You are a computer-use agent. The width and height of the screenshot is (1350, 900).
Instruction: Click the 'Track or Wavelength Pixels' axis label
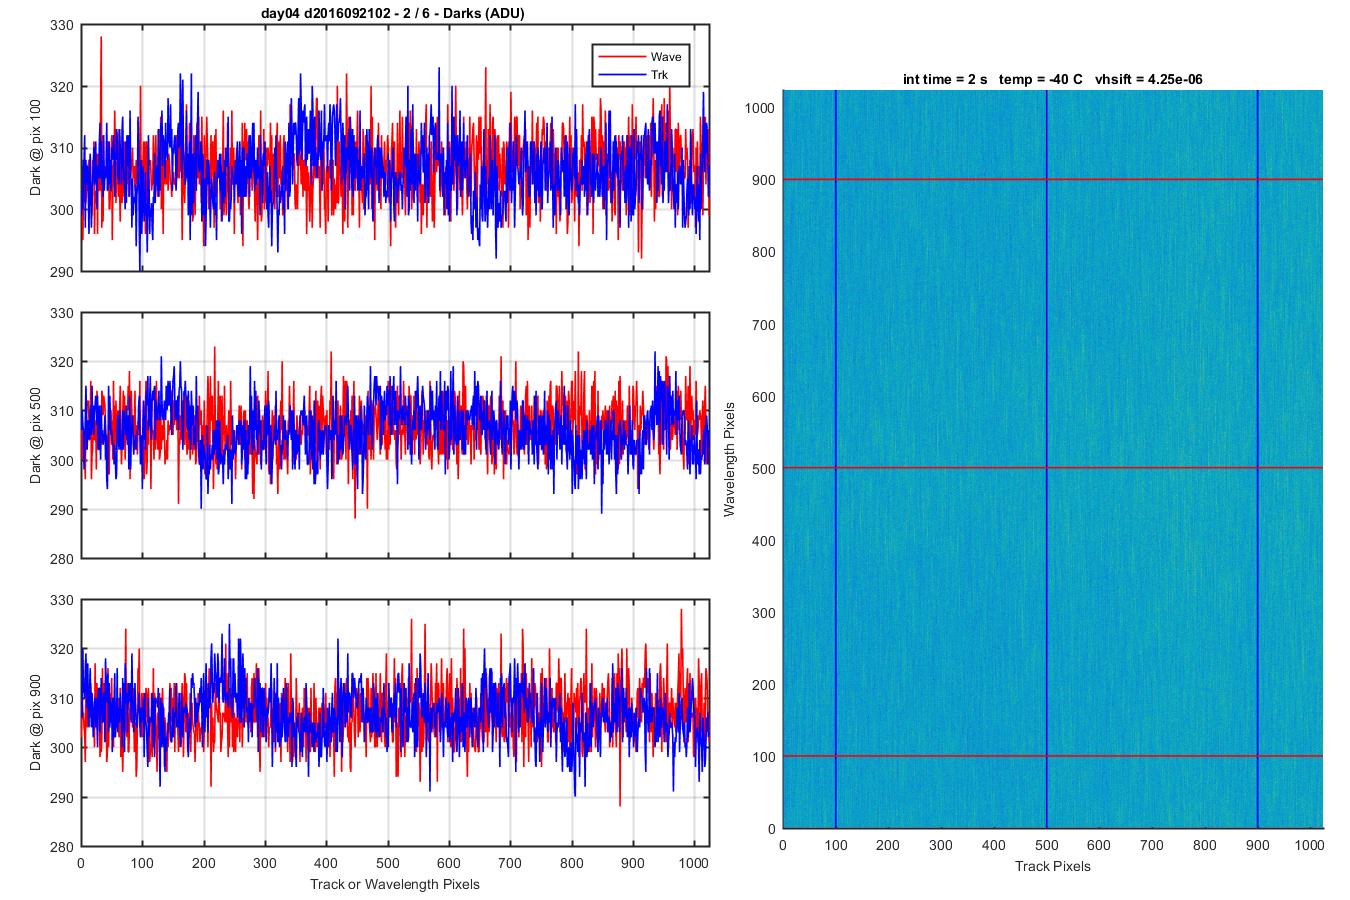(395, 884)
